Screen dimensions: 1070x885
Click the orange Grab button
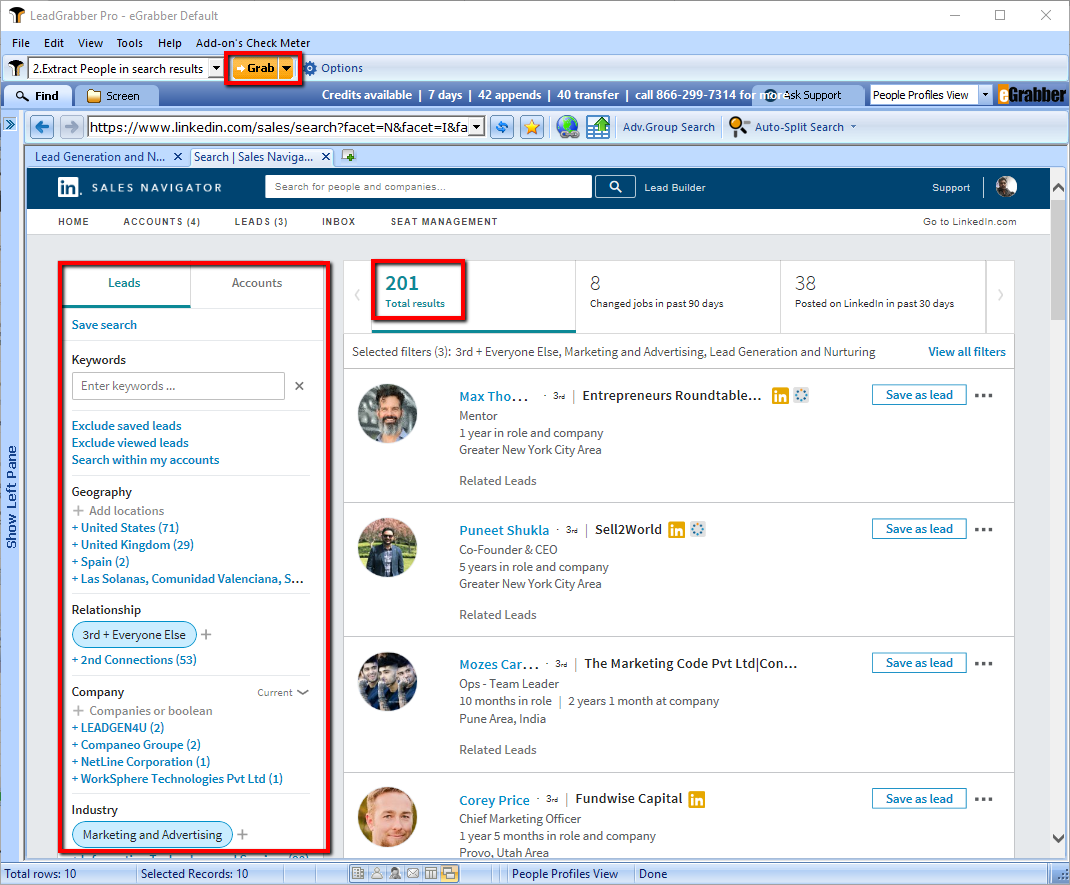[255, 68]
